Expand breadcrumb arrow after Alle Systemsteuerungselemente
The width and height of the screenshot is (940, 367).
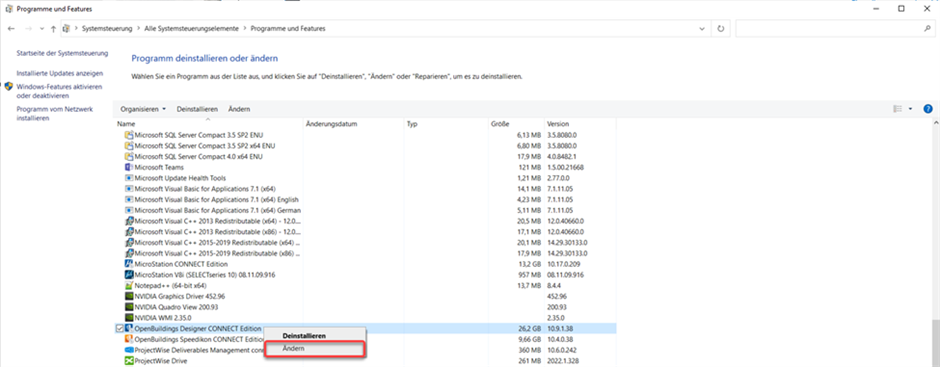coord(245,28)
